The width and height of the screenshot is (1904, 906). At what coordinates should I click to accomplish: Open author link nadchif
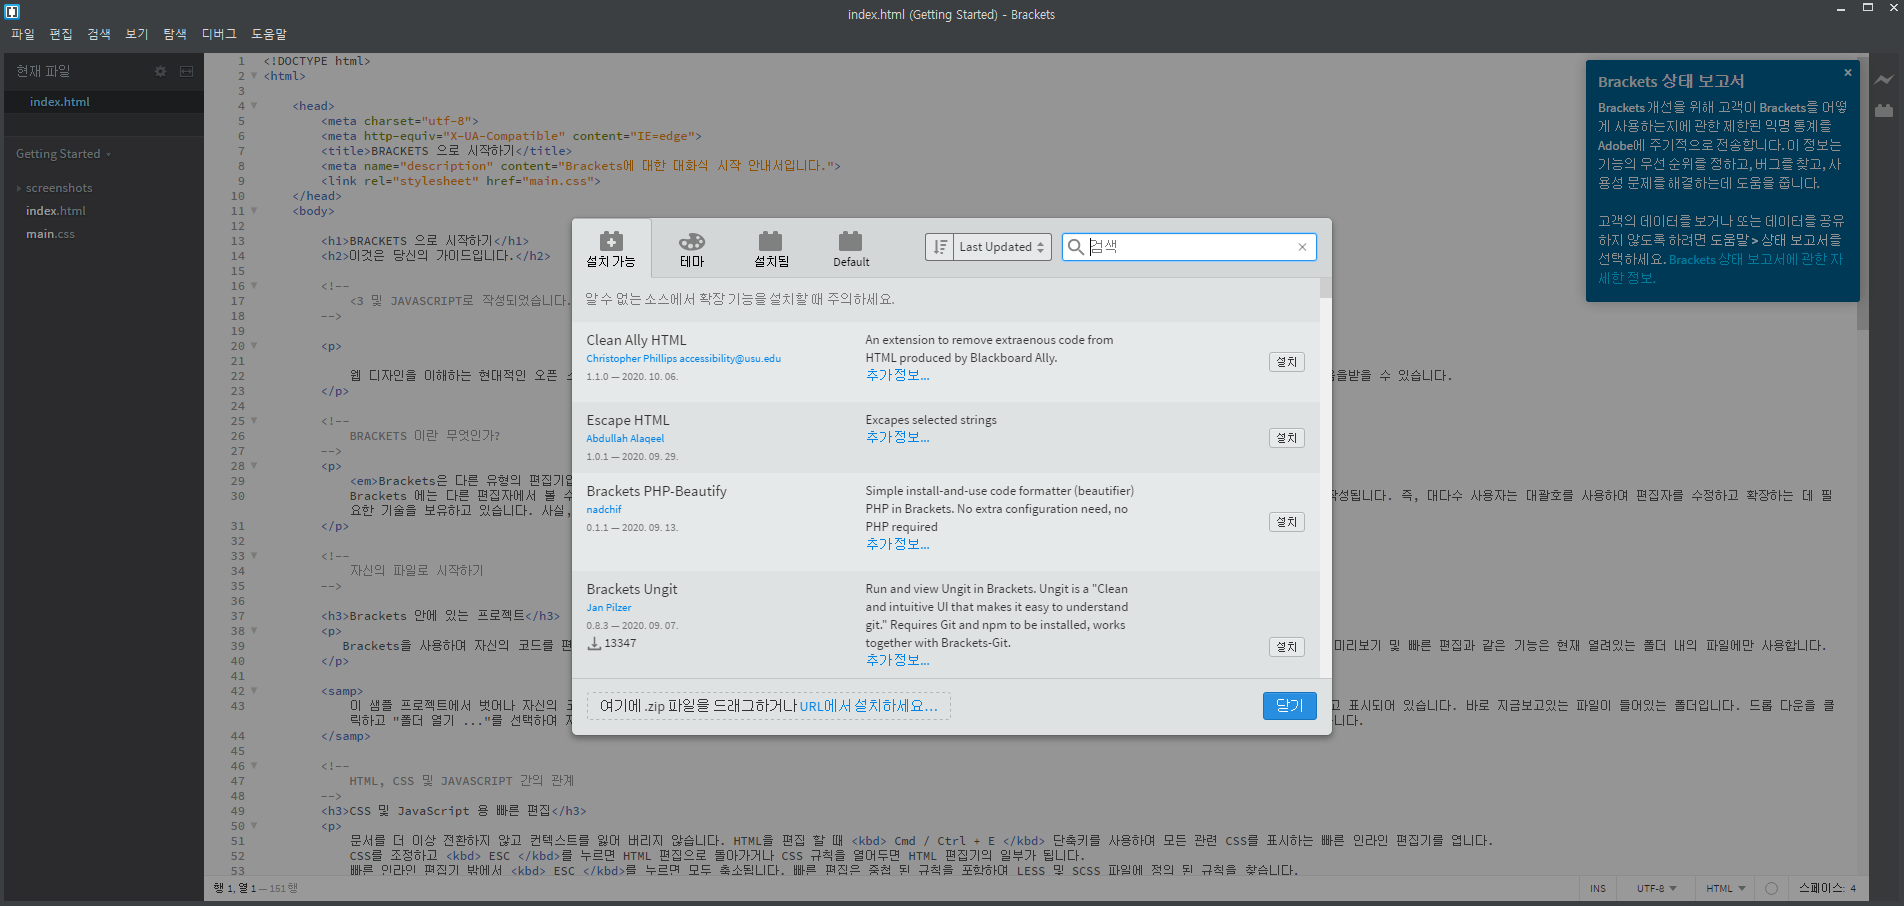(x=604, y=509)
